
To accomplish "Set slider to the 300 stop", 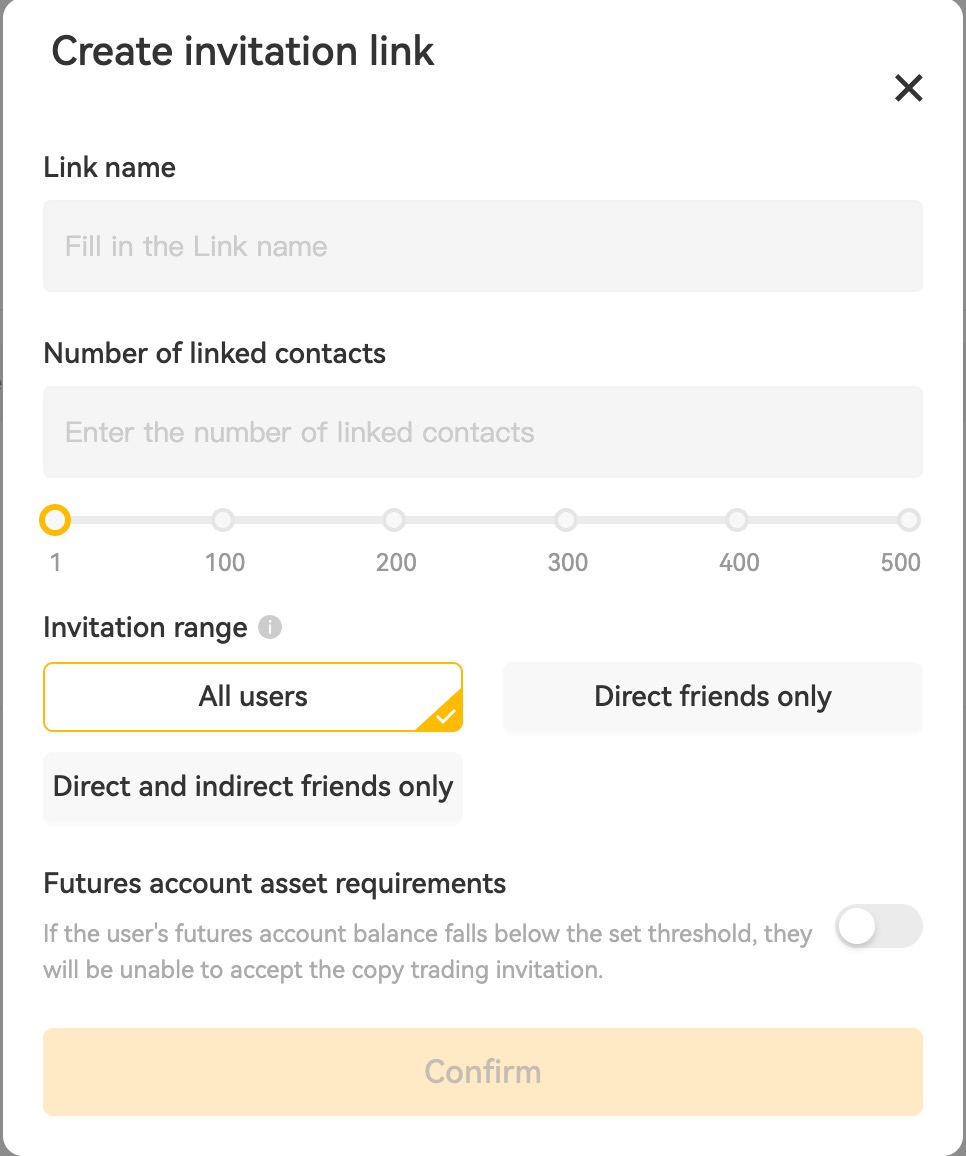I will (566, 520).
